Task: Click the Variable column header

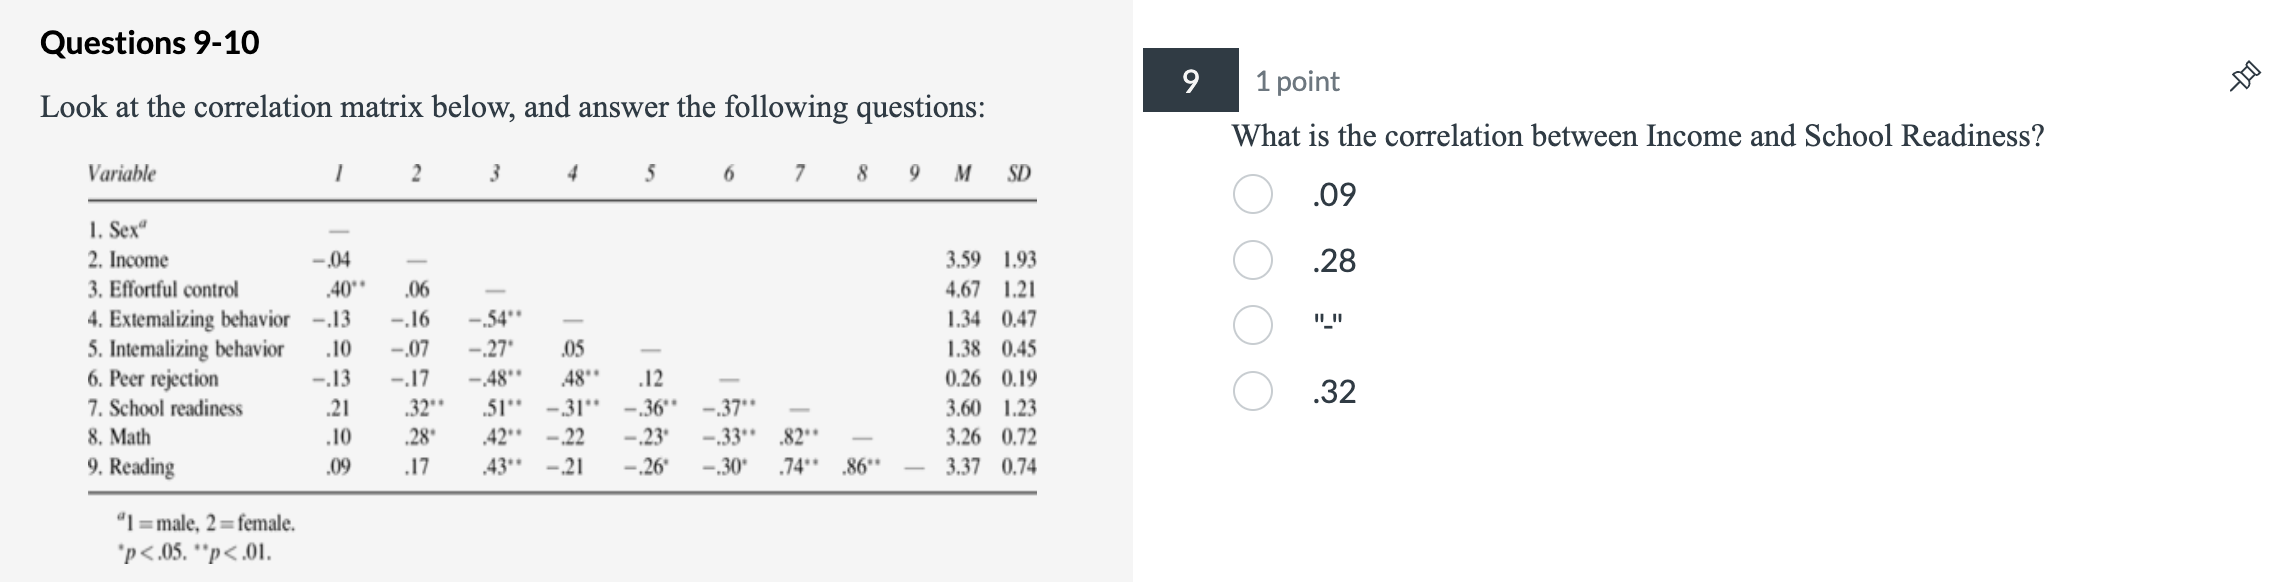Action: click(x=119, y=173)
